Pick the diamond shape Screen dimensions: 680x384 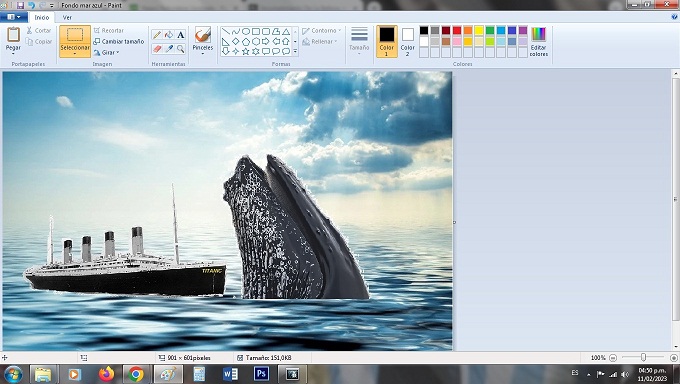click(x=235, y=42)
